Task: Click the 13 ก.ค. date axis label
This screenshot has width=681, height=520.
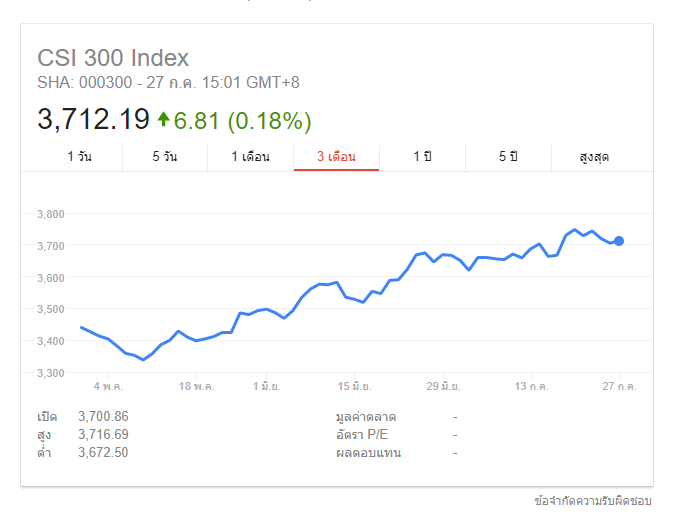Action: [530, 386]
